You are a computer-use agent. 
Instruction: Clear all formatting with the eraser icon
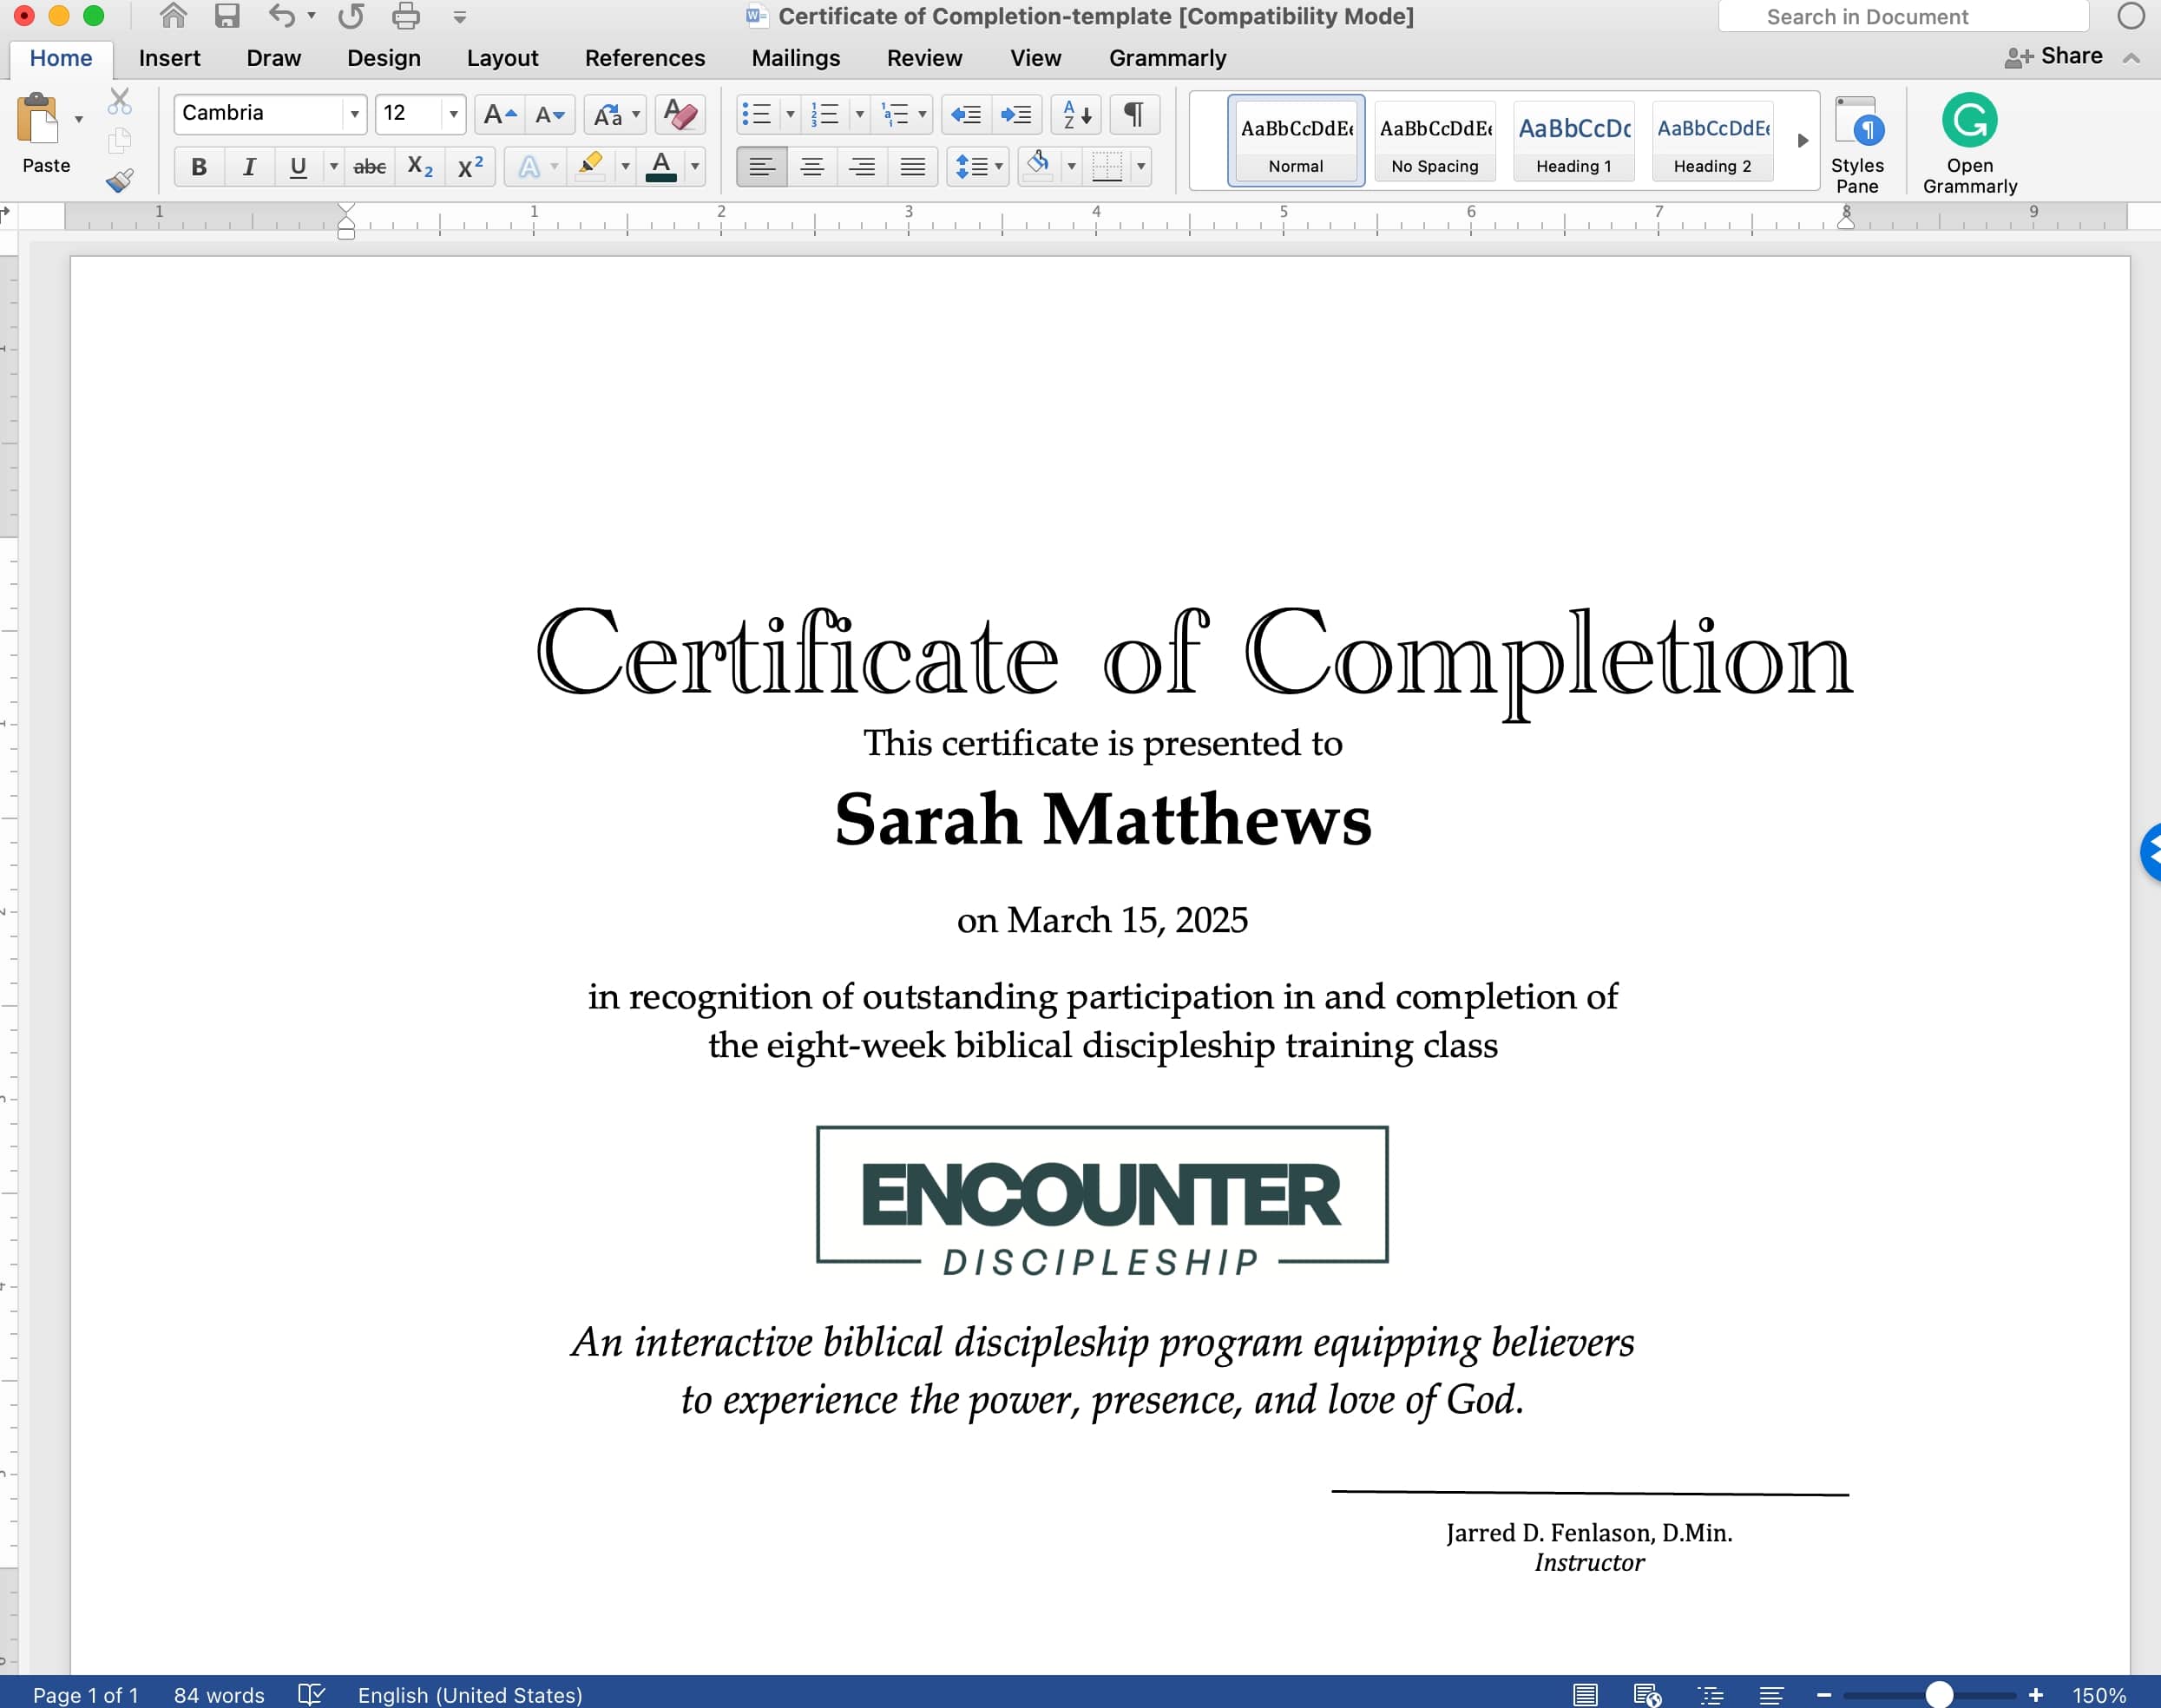click(680, 114)
